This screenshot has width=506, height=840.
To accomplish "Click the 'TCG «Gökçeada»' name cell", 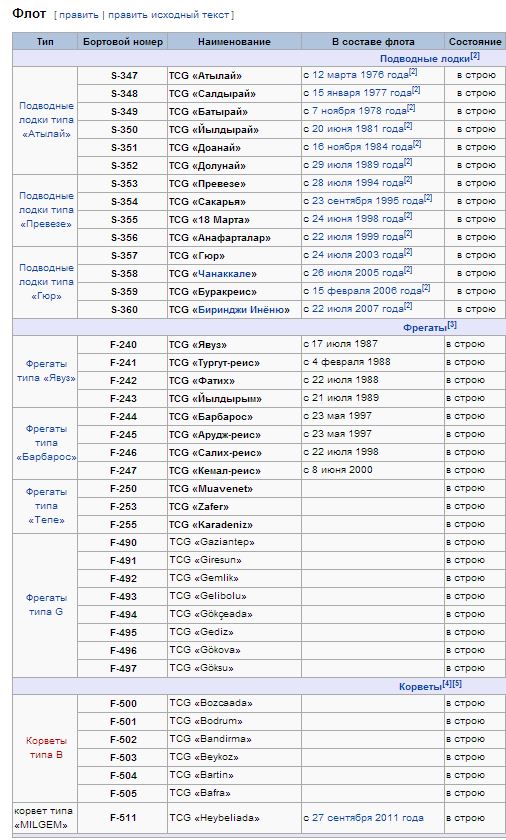I will [x=234, y=614].
